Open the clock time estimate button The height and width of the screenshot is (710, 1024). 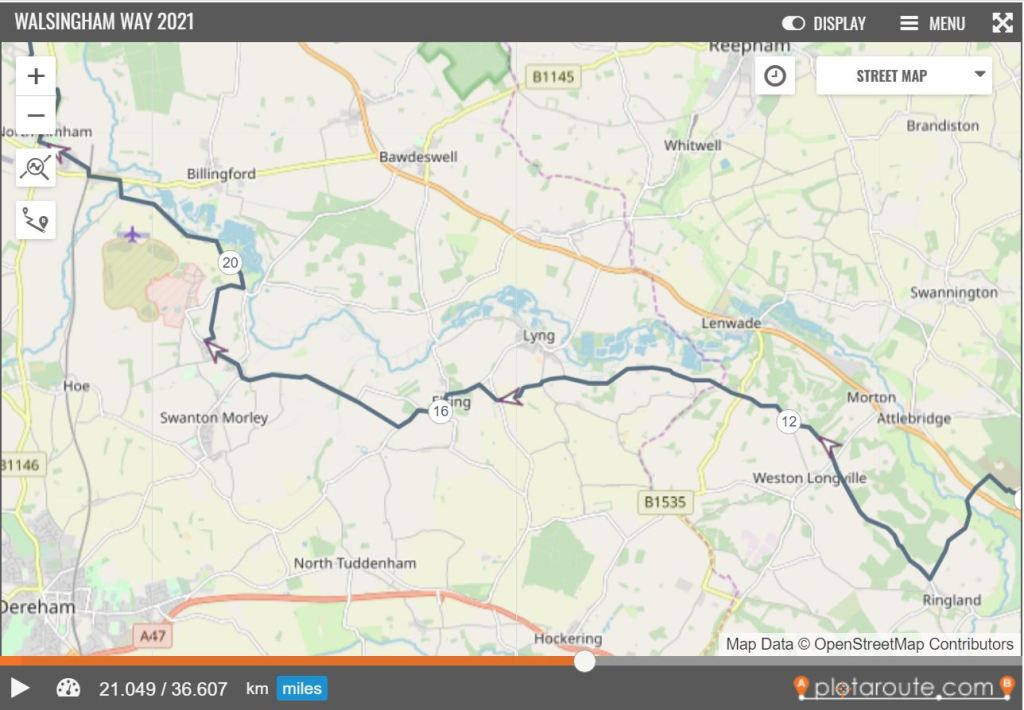(775, 76)
